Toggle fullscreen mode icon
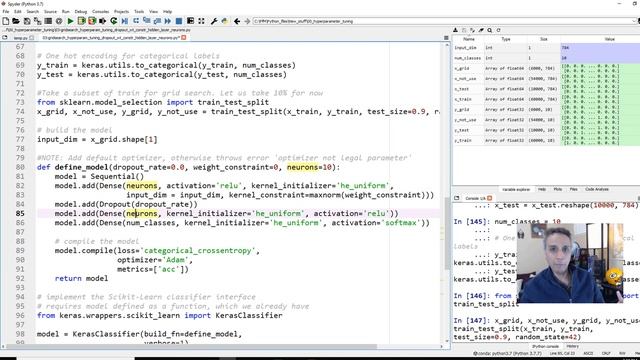Image resolution: width=640 pixels, height=360 pixels. [x=201, y=21]
